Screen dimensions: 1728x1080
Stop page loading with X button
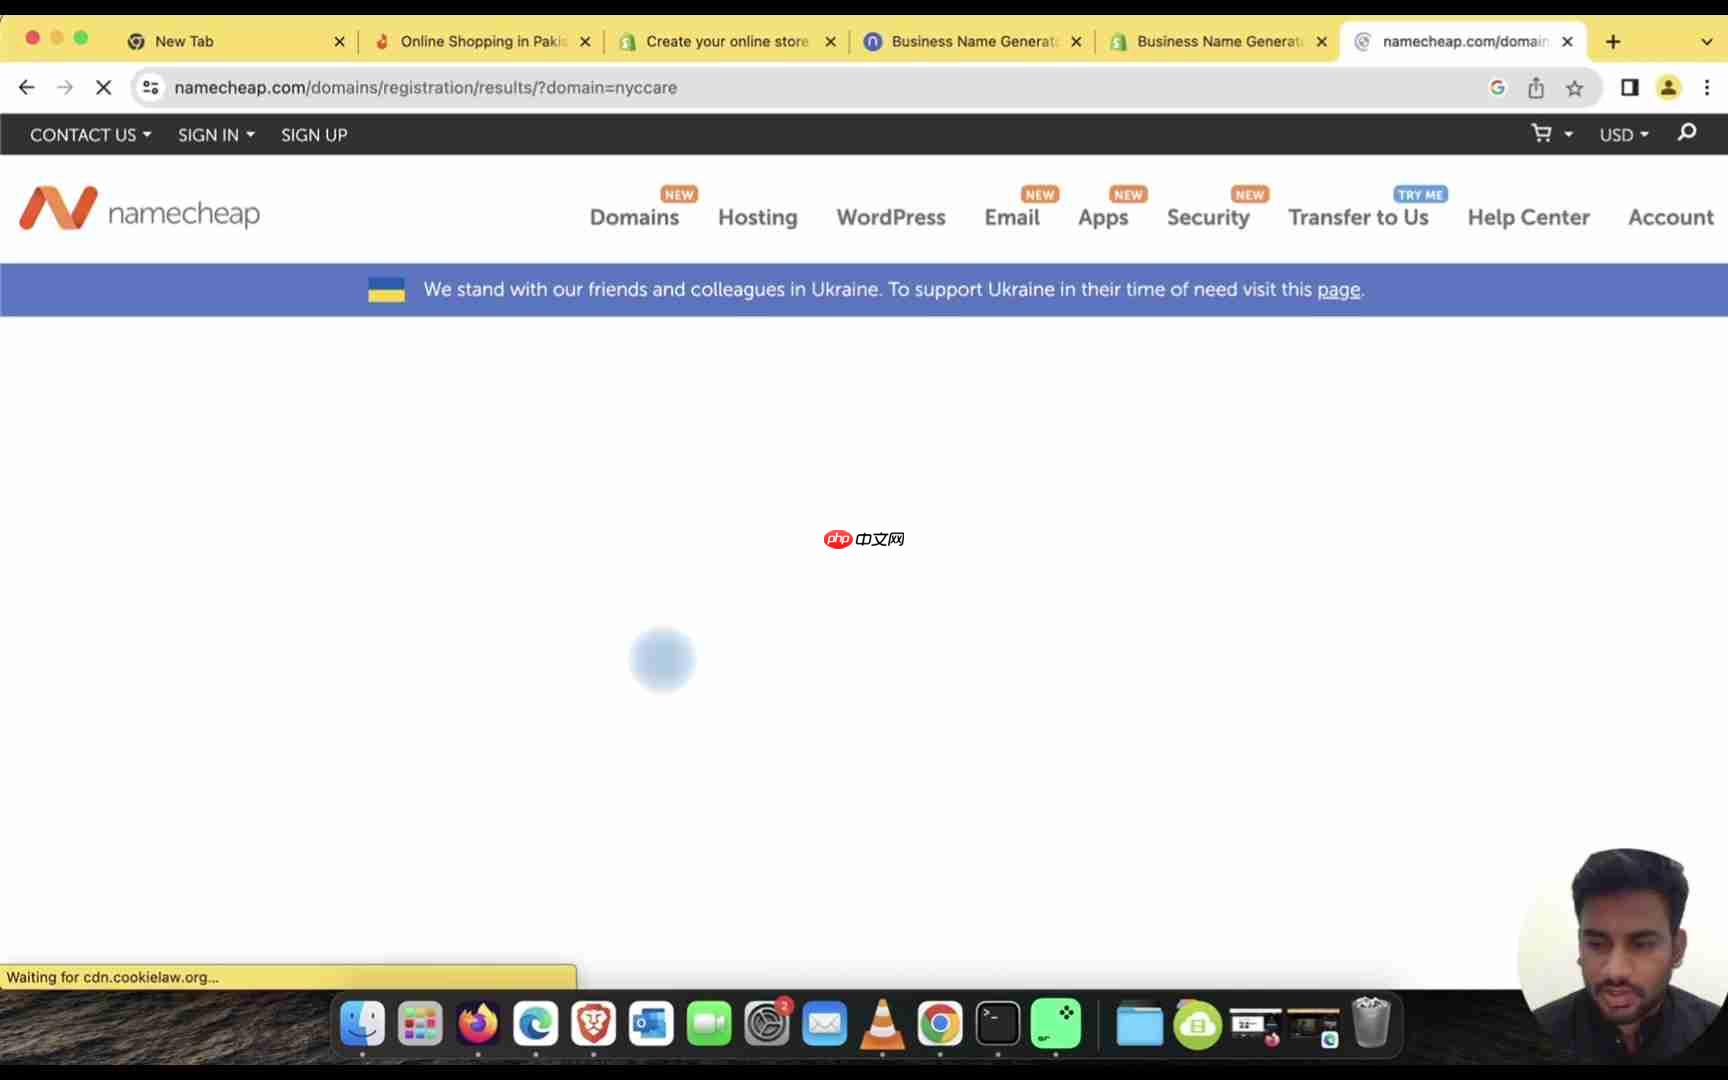pyautogui.click(x=103, y=88)
